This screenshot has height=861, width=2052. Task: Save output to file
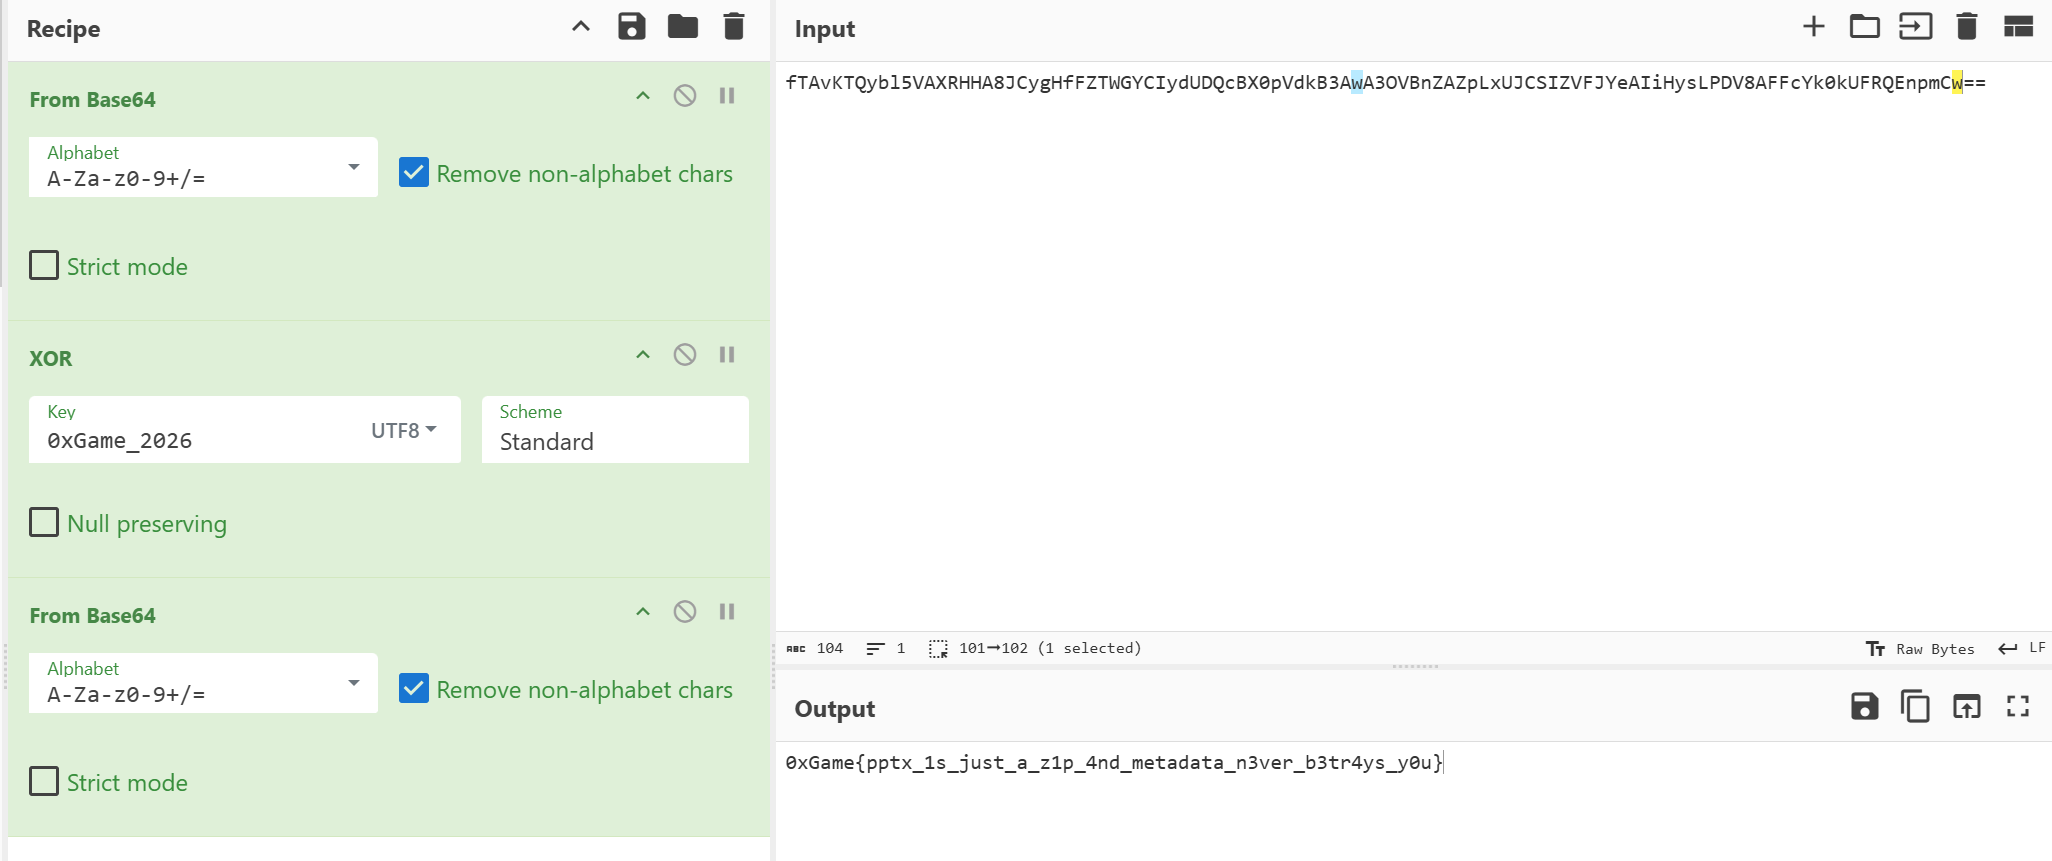(x=1865, y=707)
